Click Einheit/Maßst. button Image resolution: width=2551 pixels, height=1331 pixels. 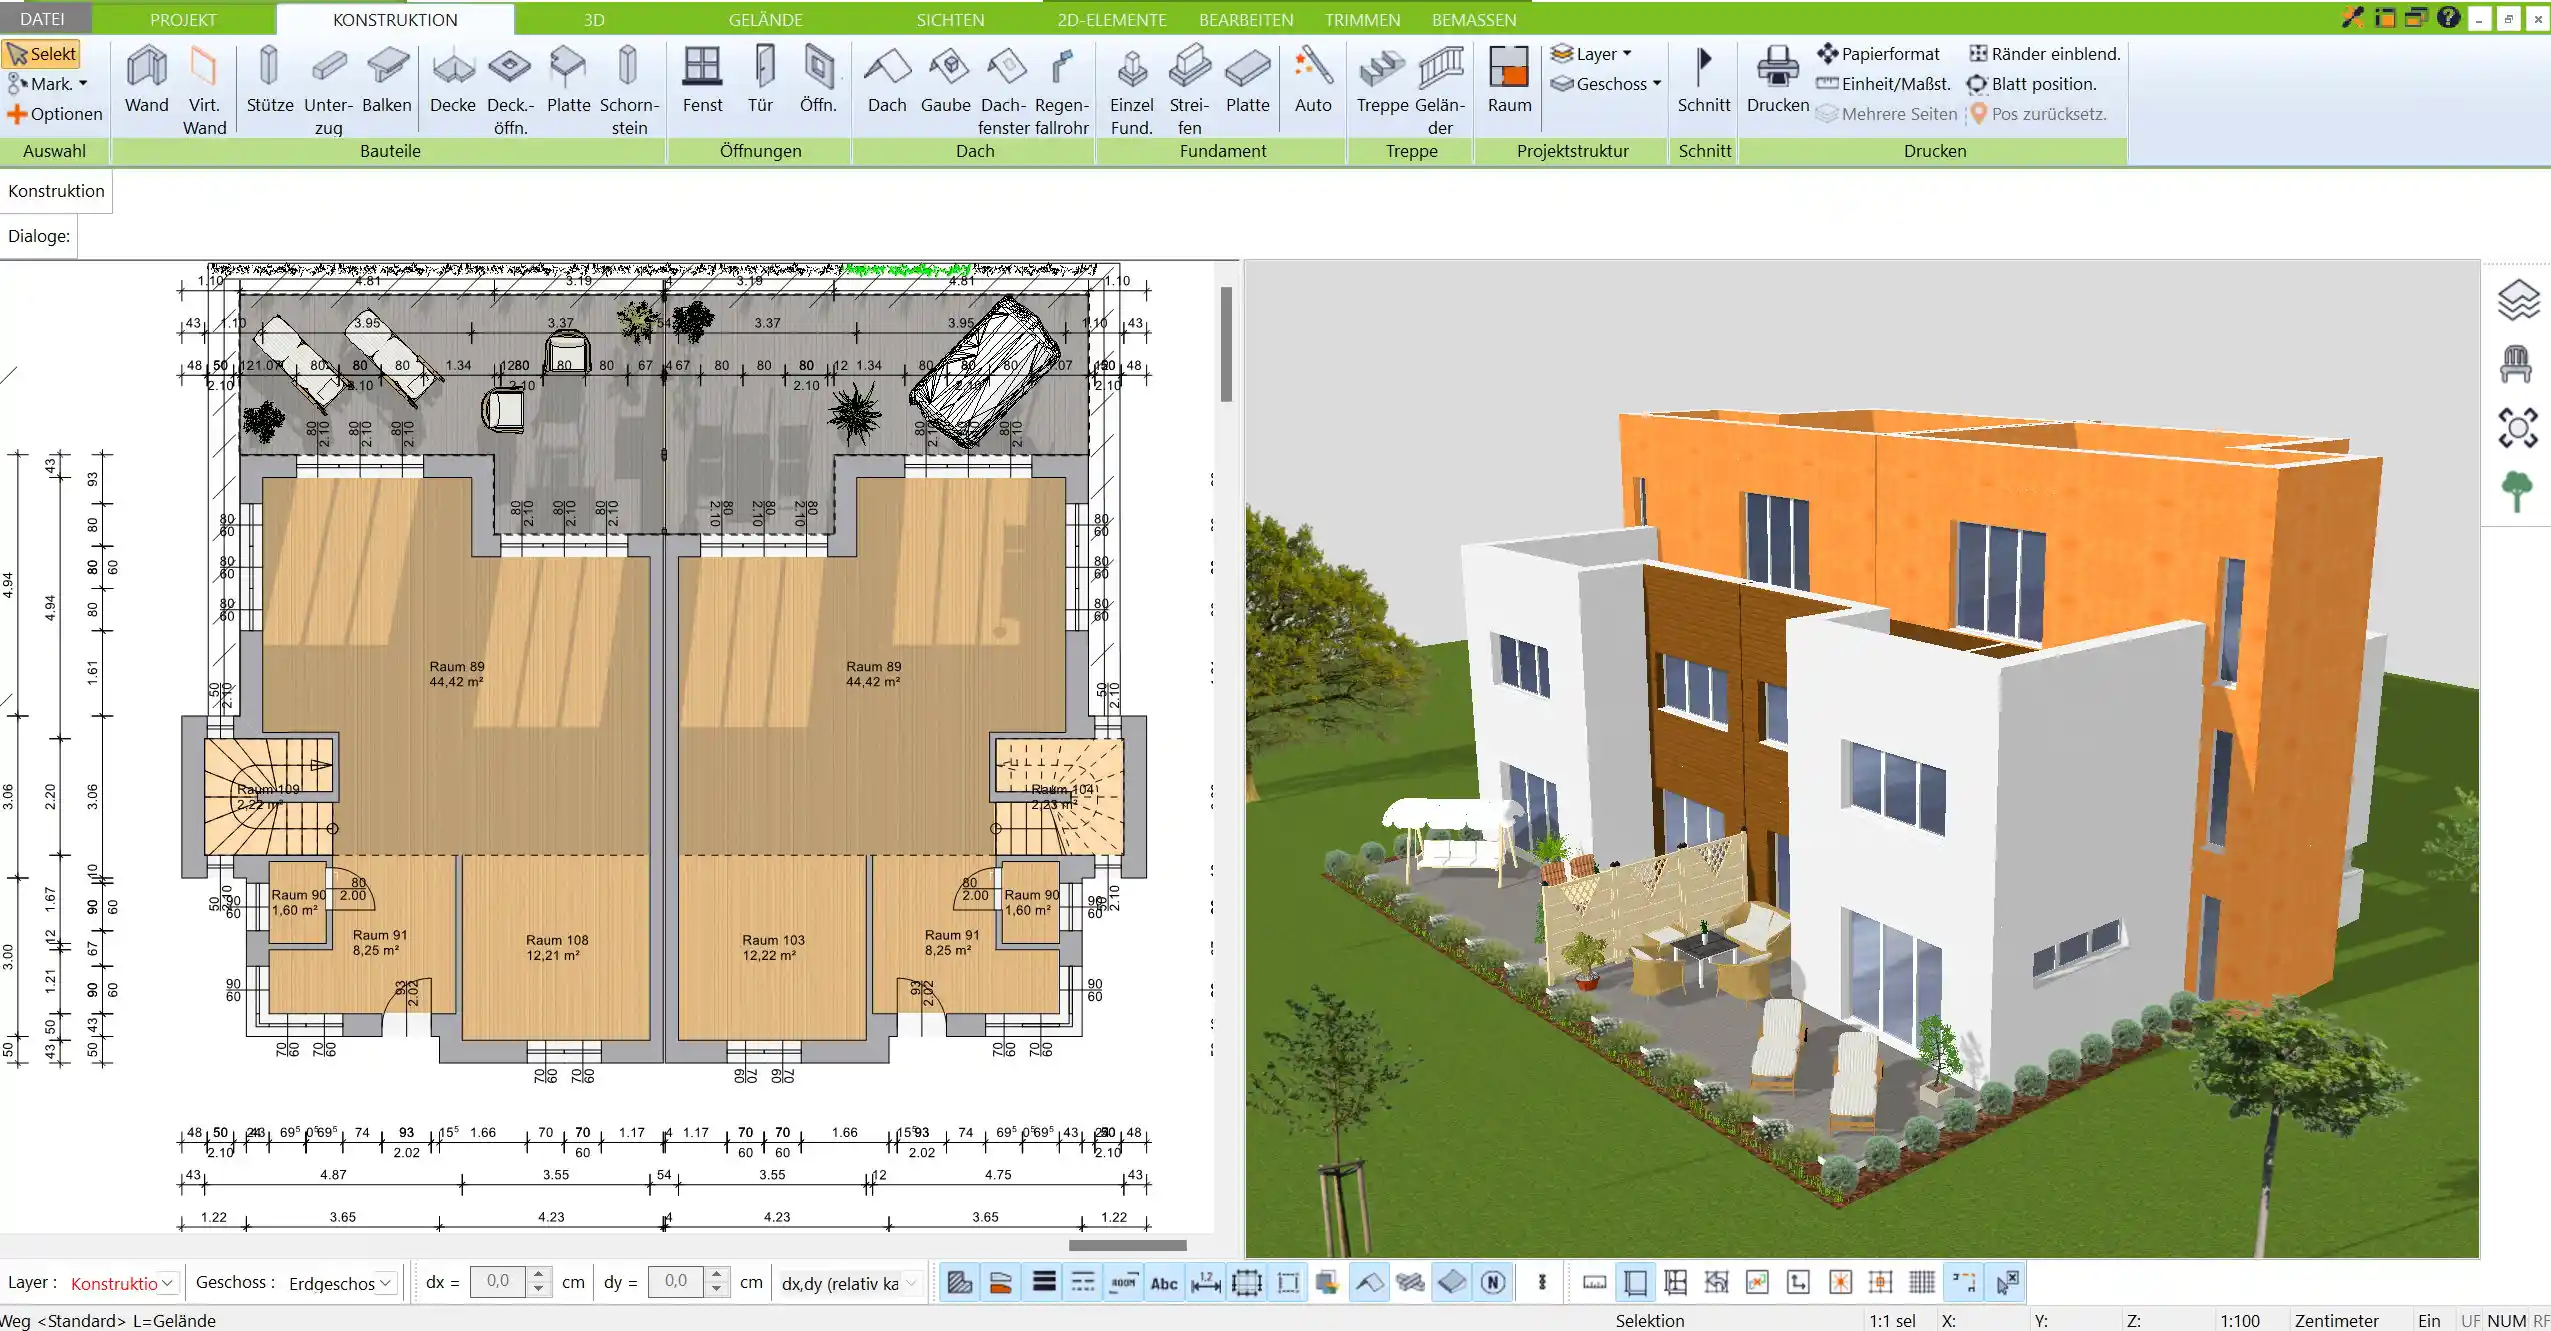[x=1884, y=84]
